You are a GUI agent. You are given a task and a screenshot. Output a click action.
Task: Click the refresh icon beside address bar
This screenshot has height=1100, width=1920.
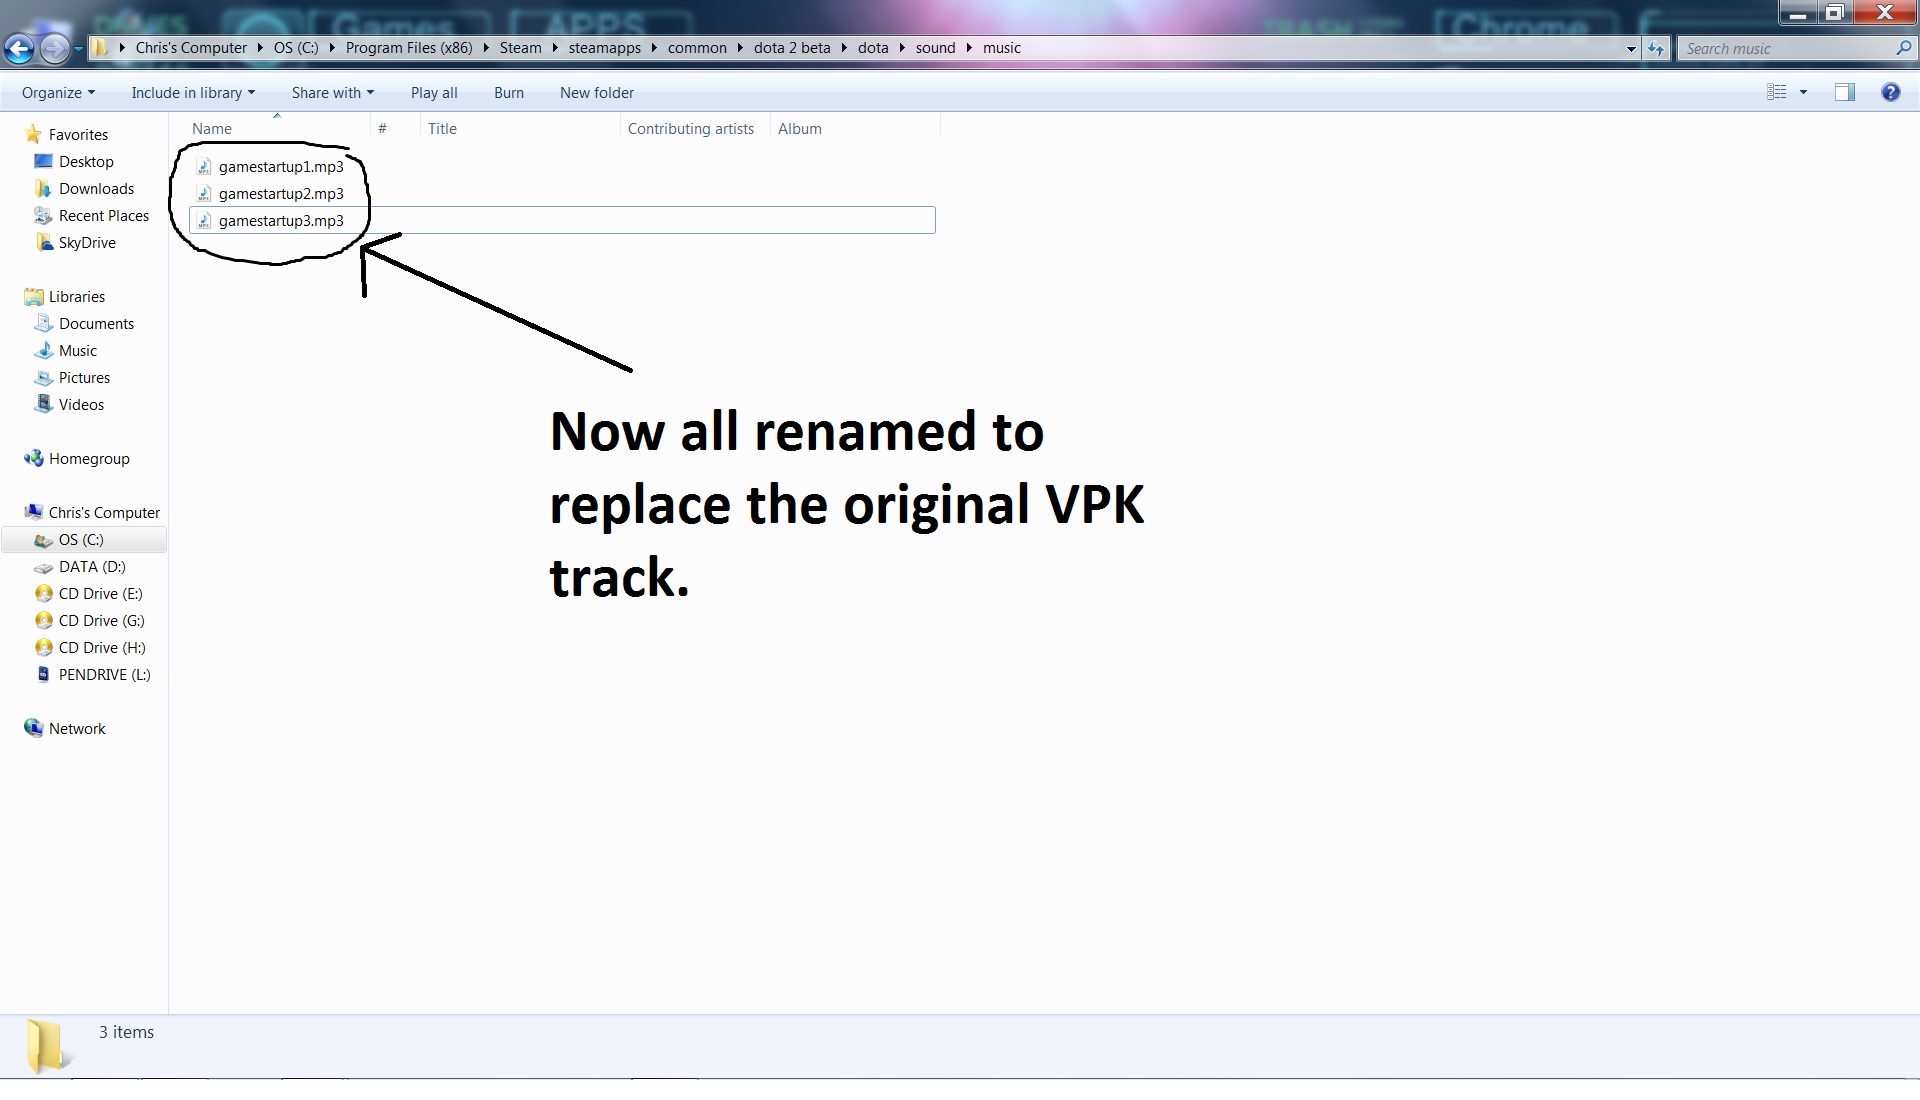coord(1656,48)
